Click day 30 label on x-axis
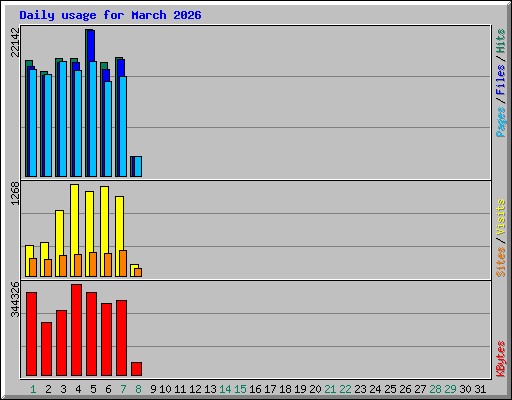This screenshot has width=512, height=400. pyautogui.click(x=465, y=389)
